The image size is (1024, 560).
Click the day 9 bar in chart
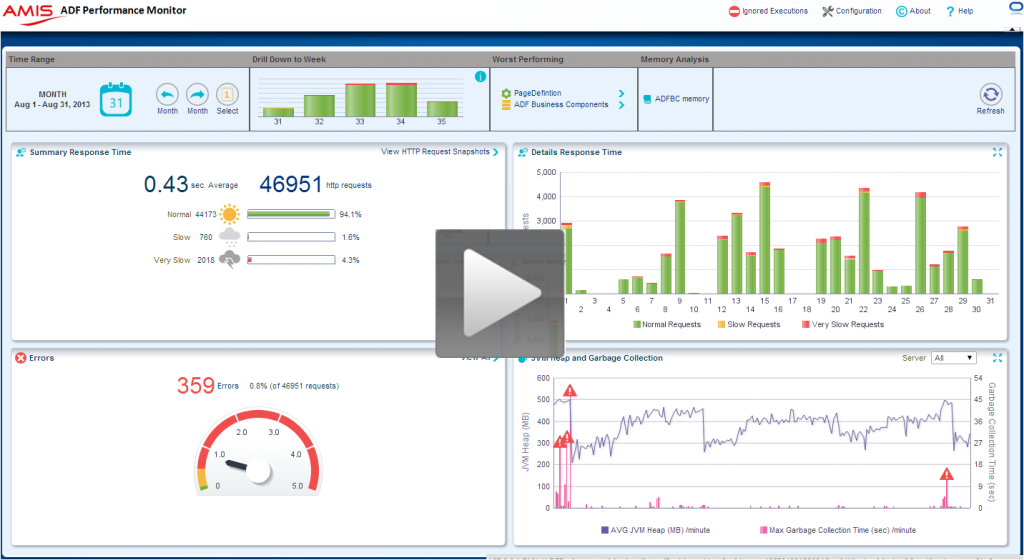tap(680, 247)
